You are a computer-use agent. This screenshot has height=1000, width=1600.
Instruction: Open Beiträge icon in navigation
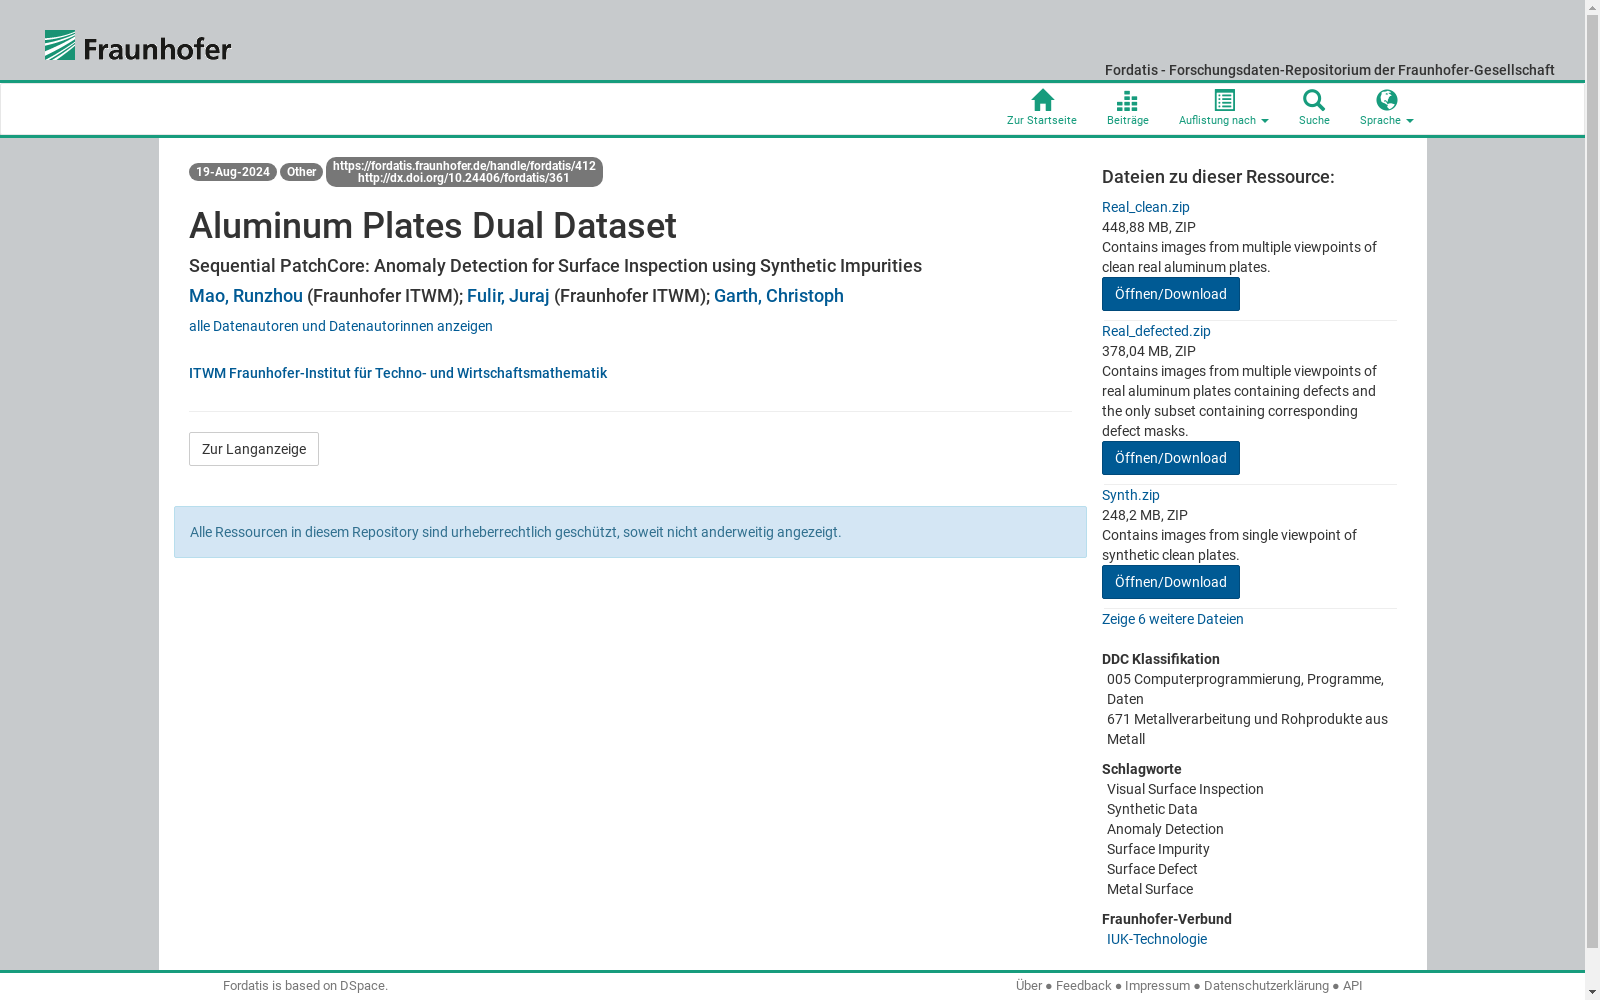pos(1127,107)
